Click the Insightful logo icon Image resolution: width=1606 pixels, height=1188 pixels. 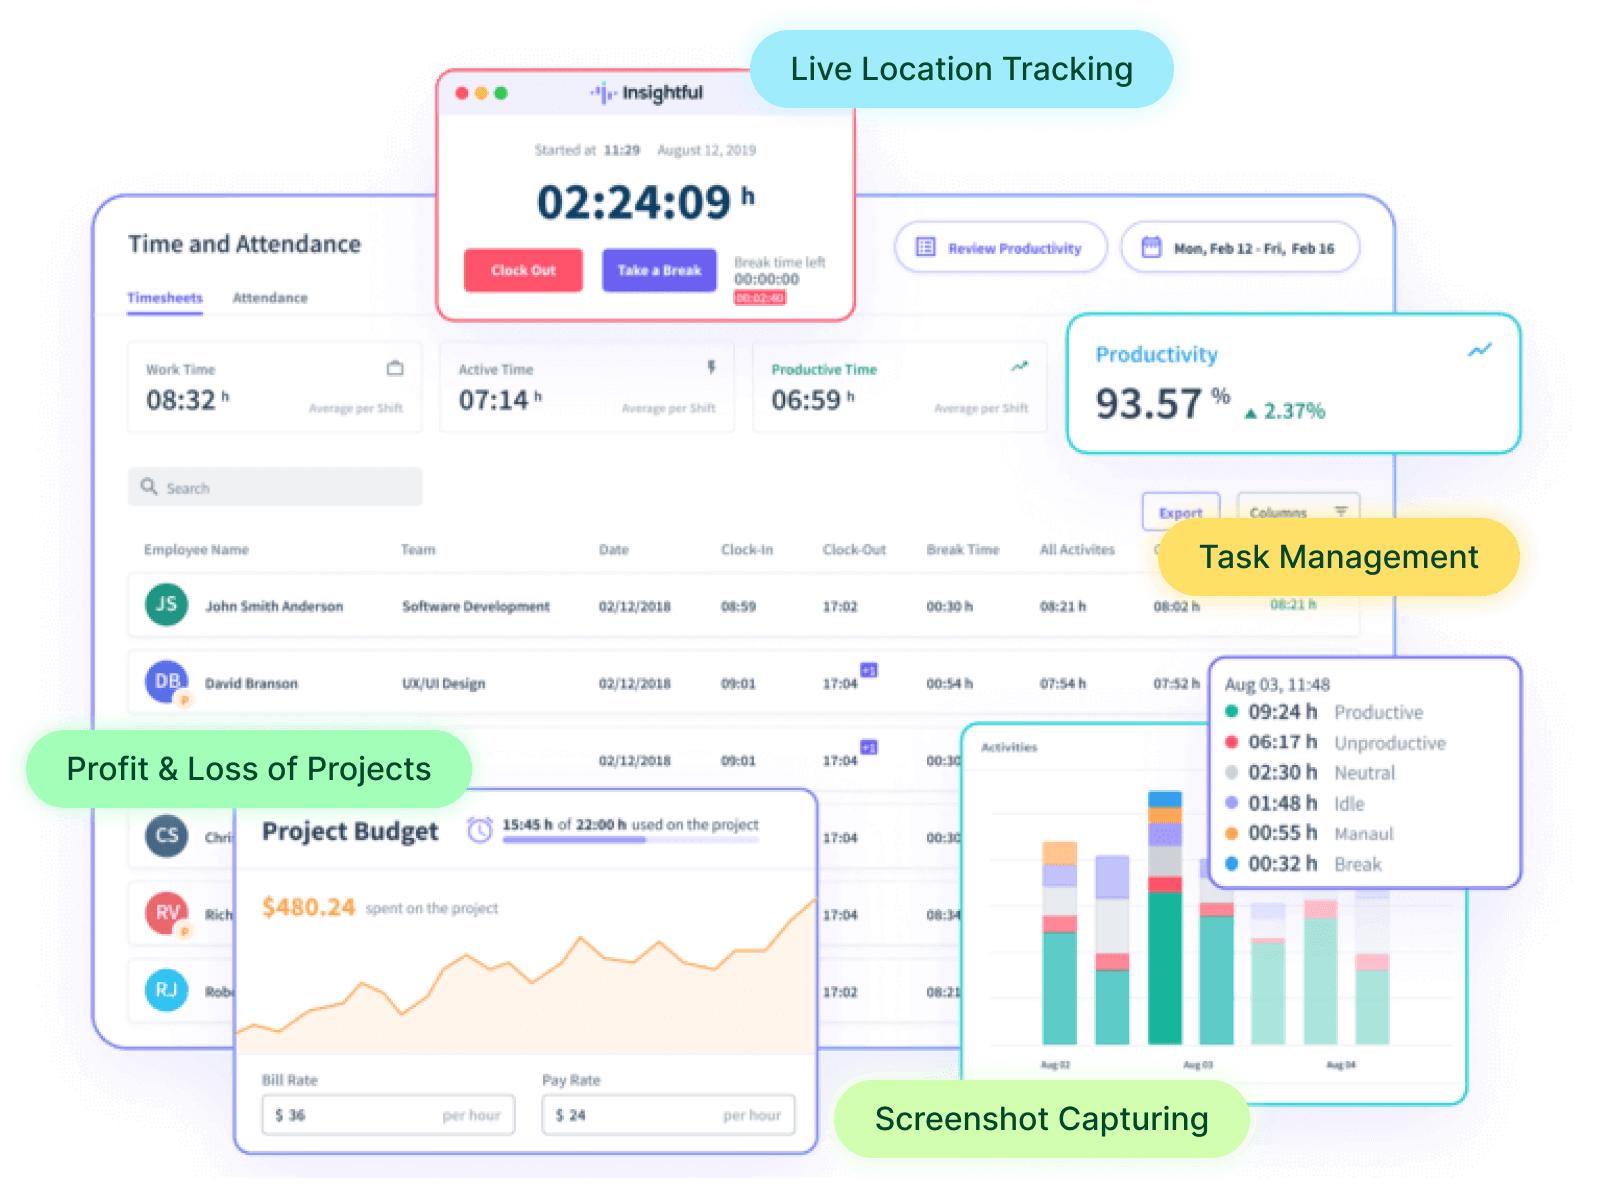[603, 93]
